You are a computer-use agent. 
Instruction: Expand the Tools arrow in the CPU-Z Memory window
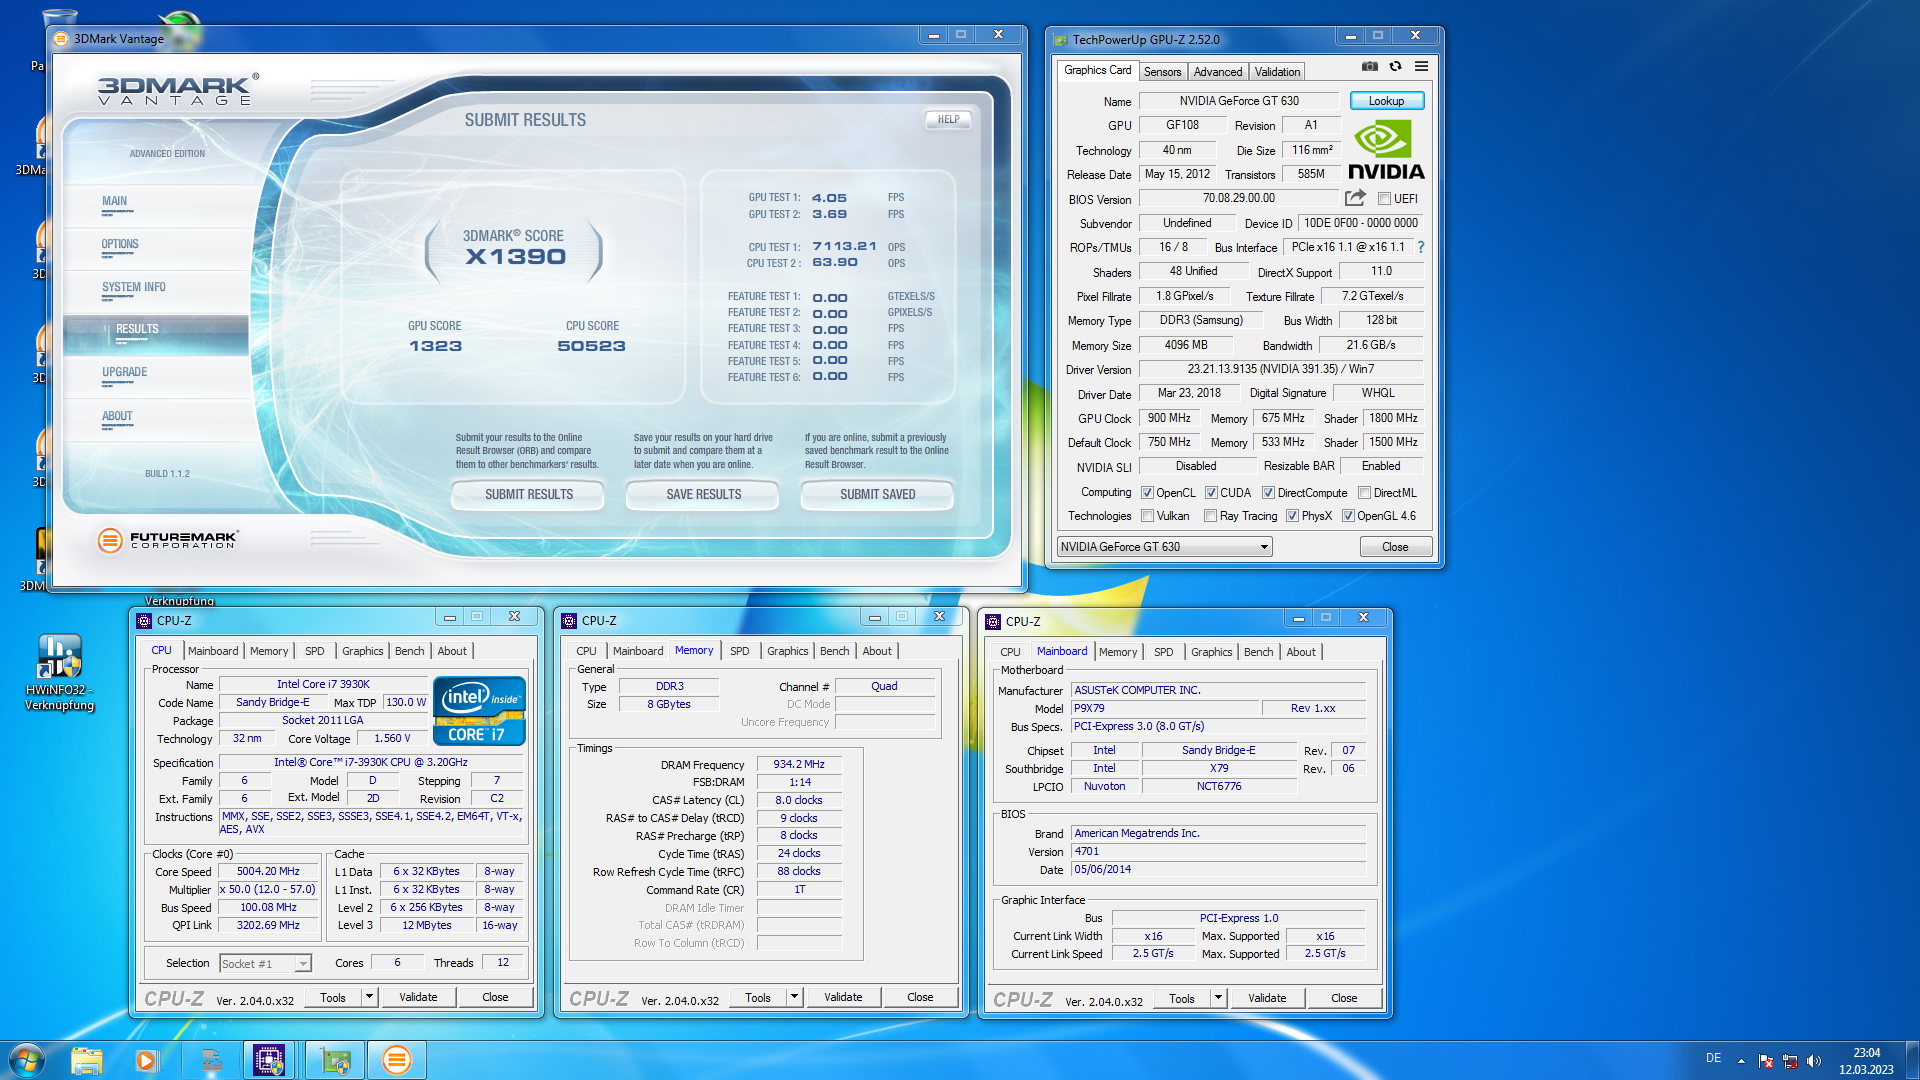point(794,997)
